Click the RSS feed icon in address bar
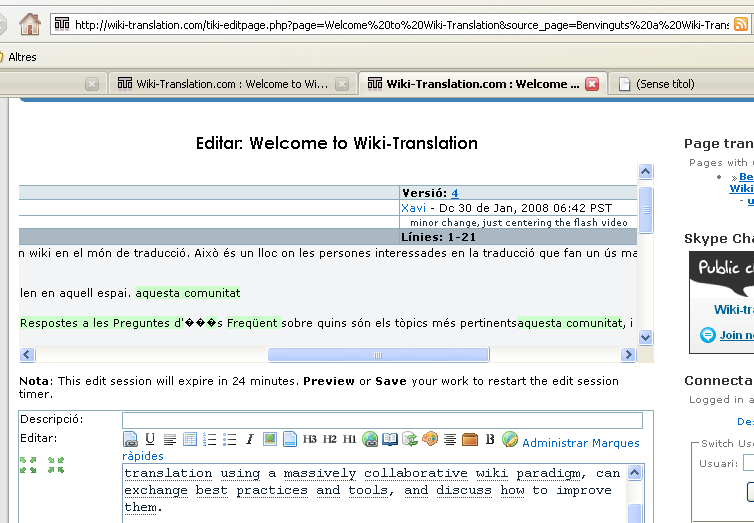This screenshot has width=754, height=523. [741, 24]
